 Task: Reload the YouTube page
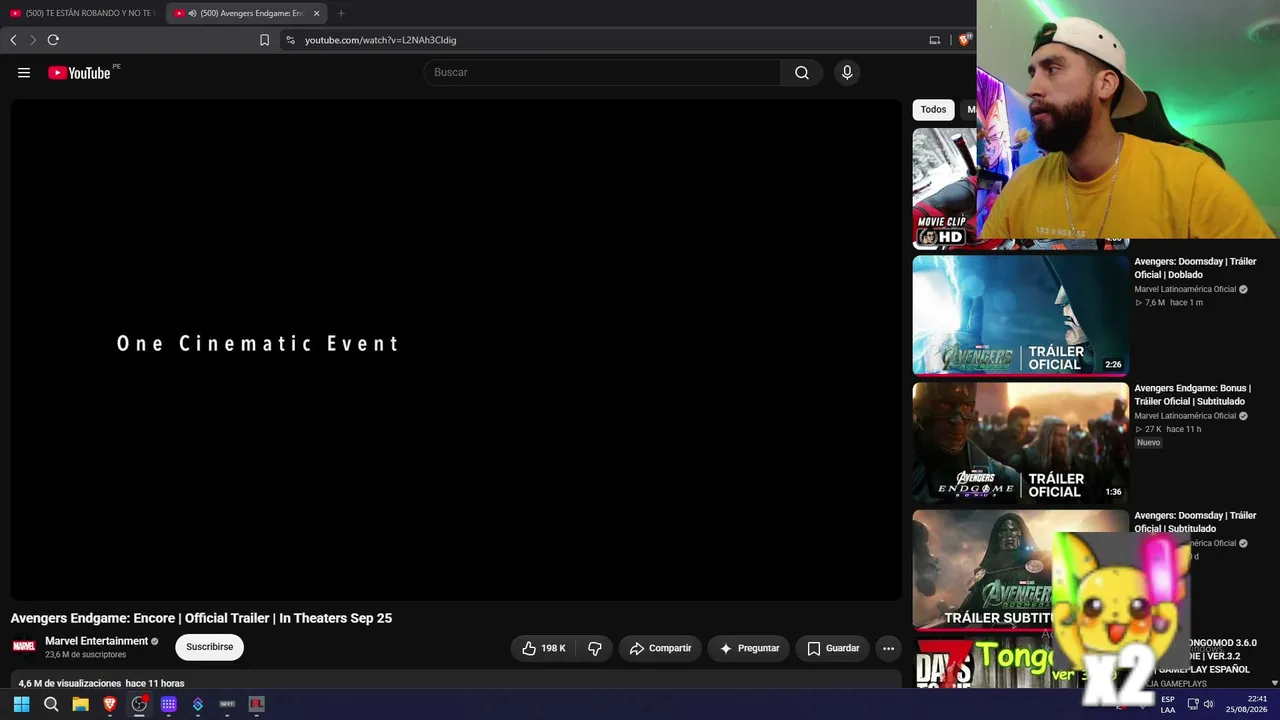(53, 40)
